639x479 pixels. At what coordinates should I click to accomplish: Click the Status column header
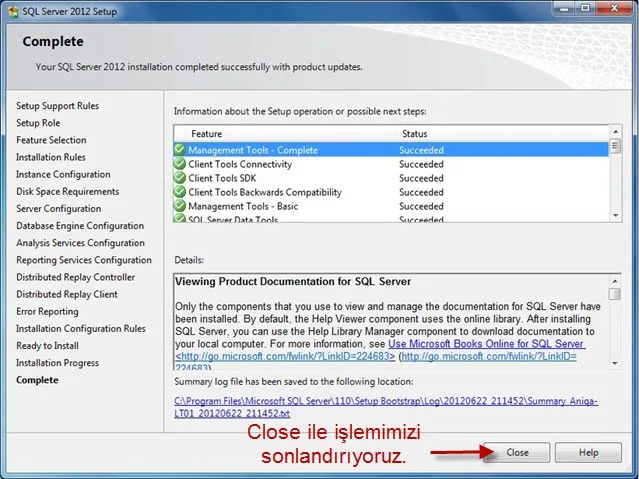(503, 134)
